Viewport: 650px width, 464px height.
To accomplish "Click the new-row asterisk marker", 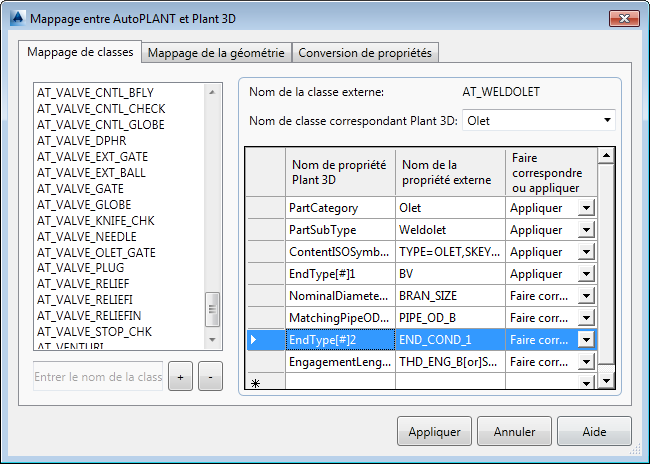I will pos(254,383).
